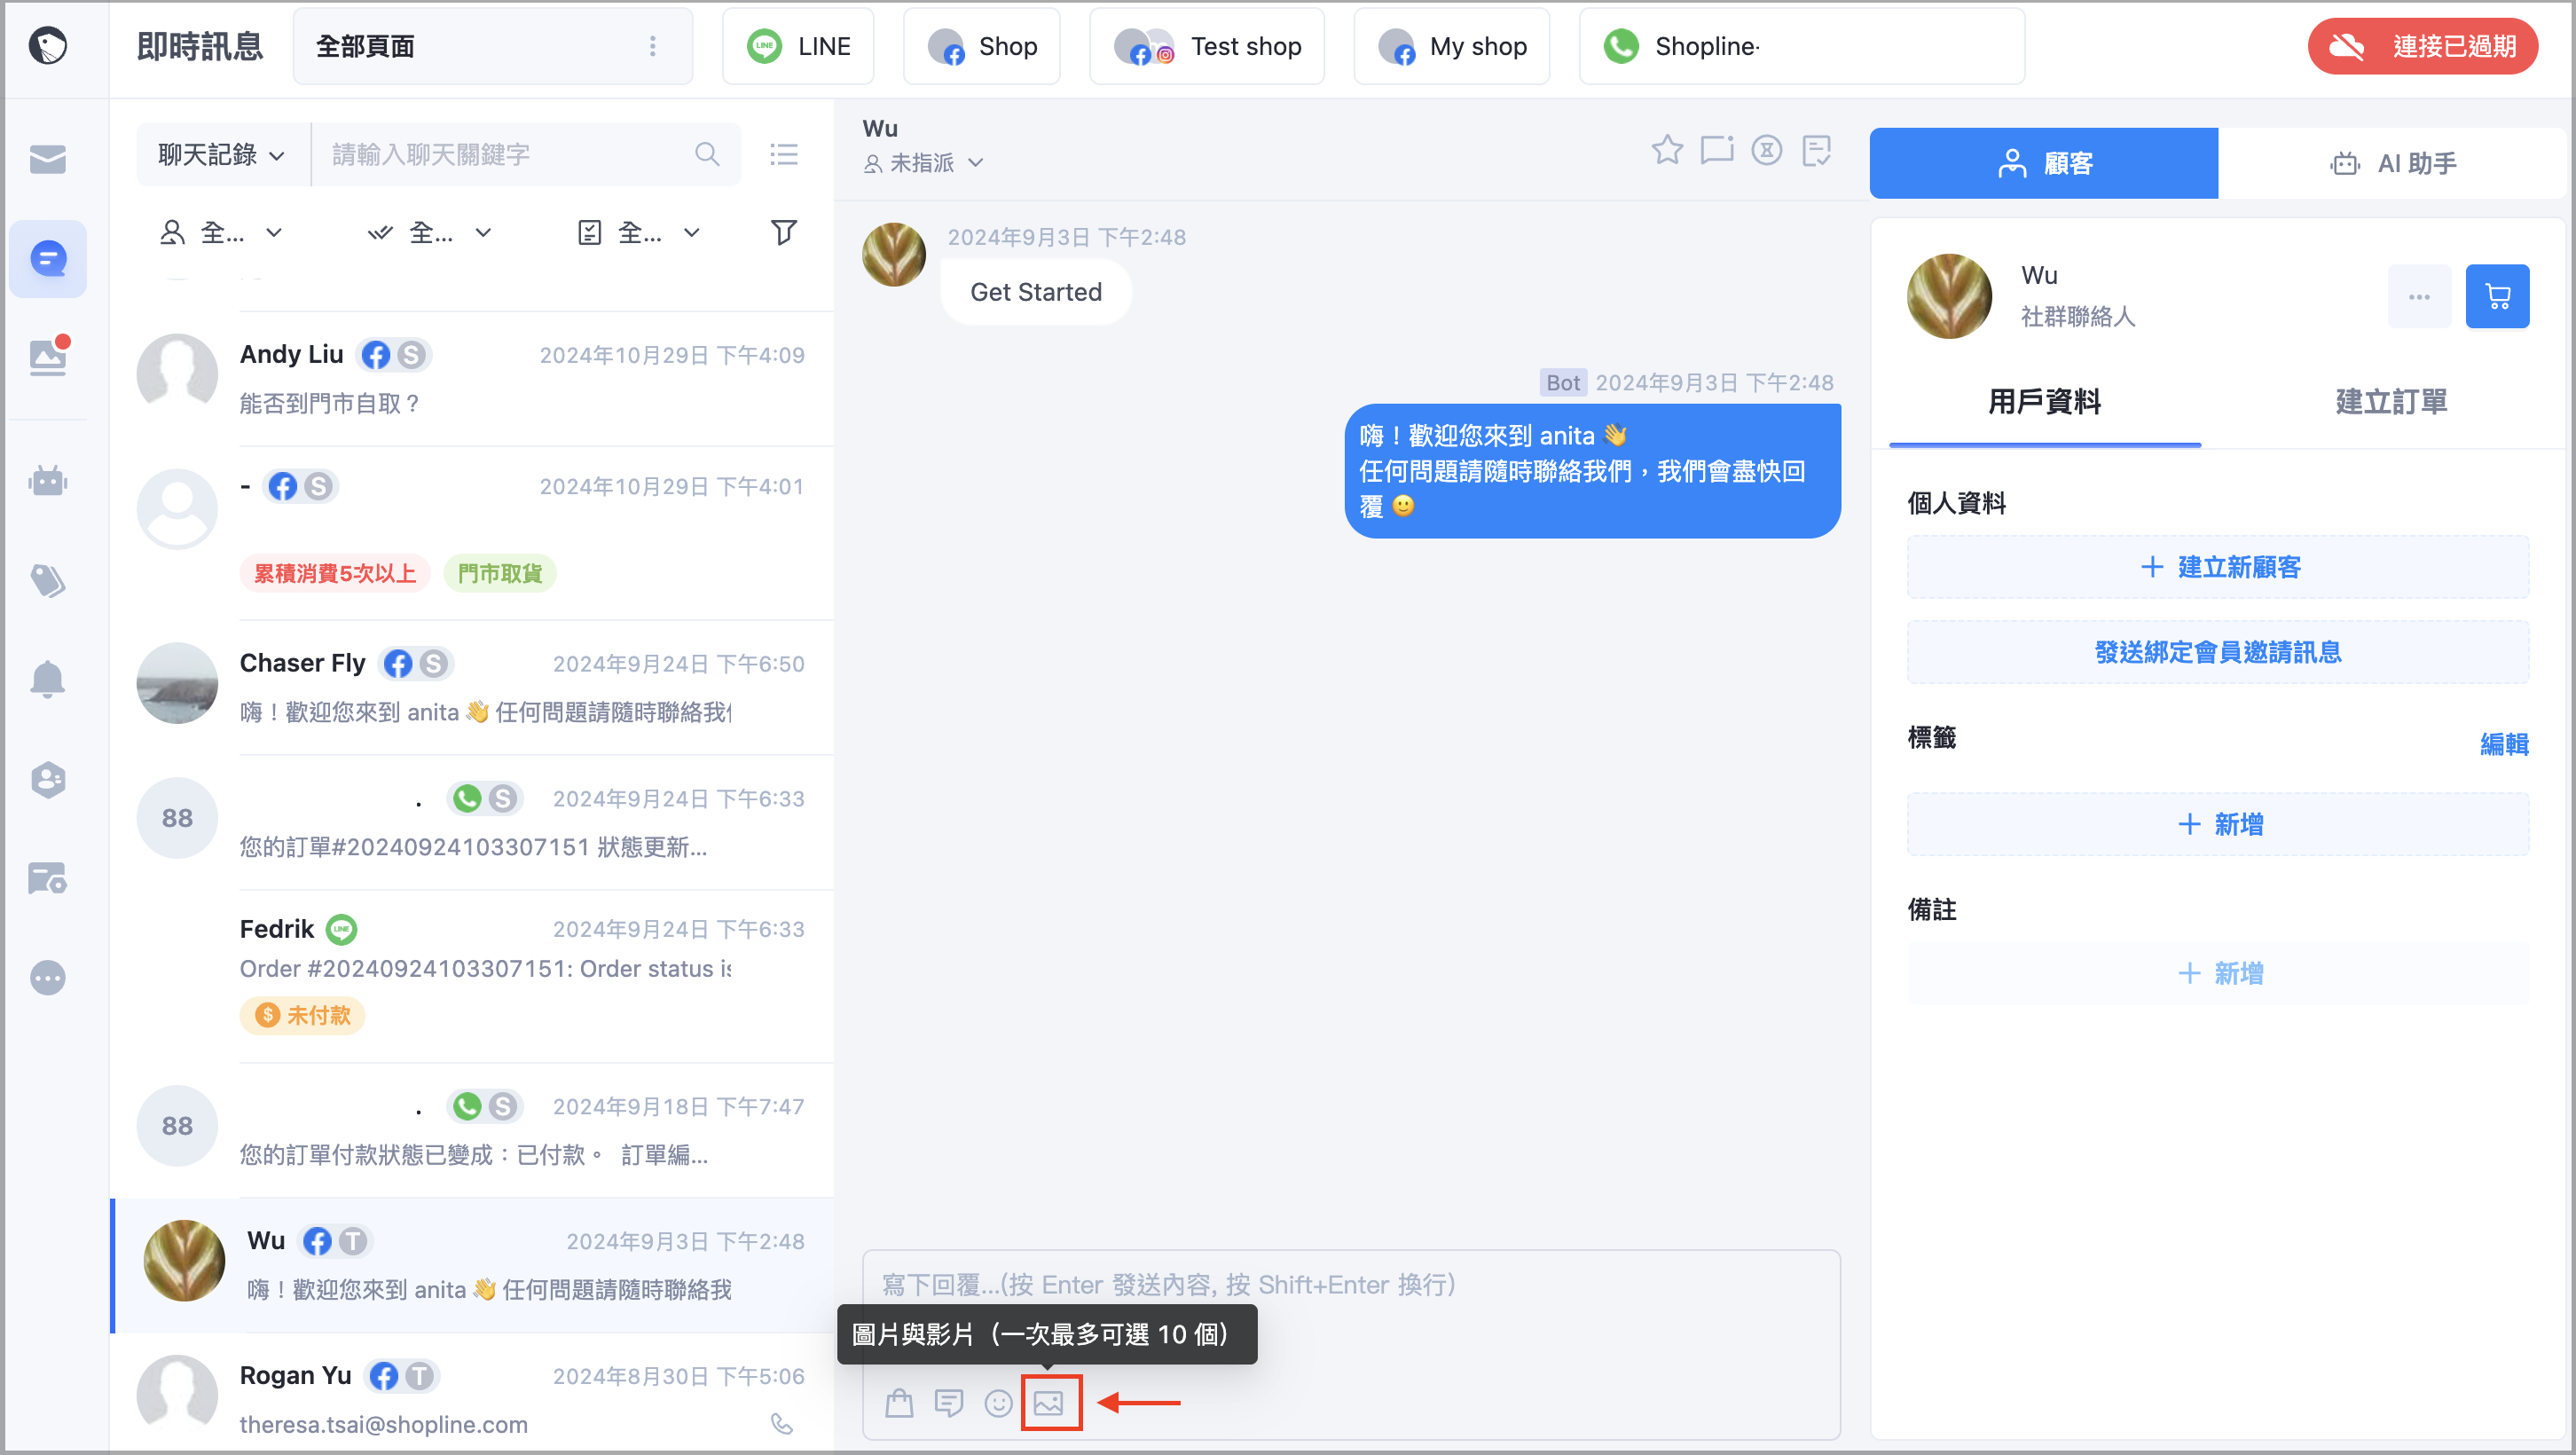Click the 未付款 status badge

pos(302,1015)
